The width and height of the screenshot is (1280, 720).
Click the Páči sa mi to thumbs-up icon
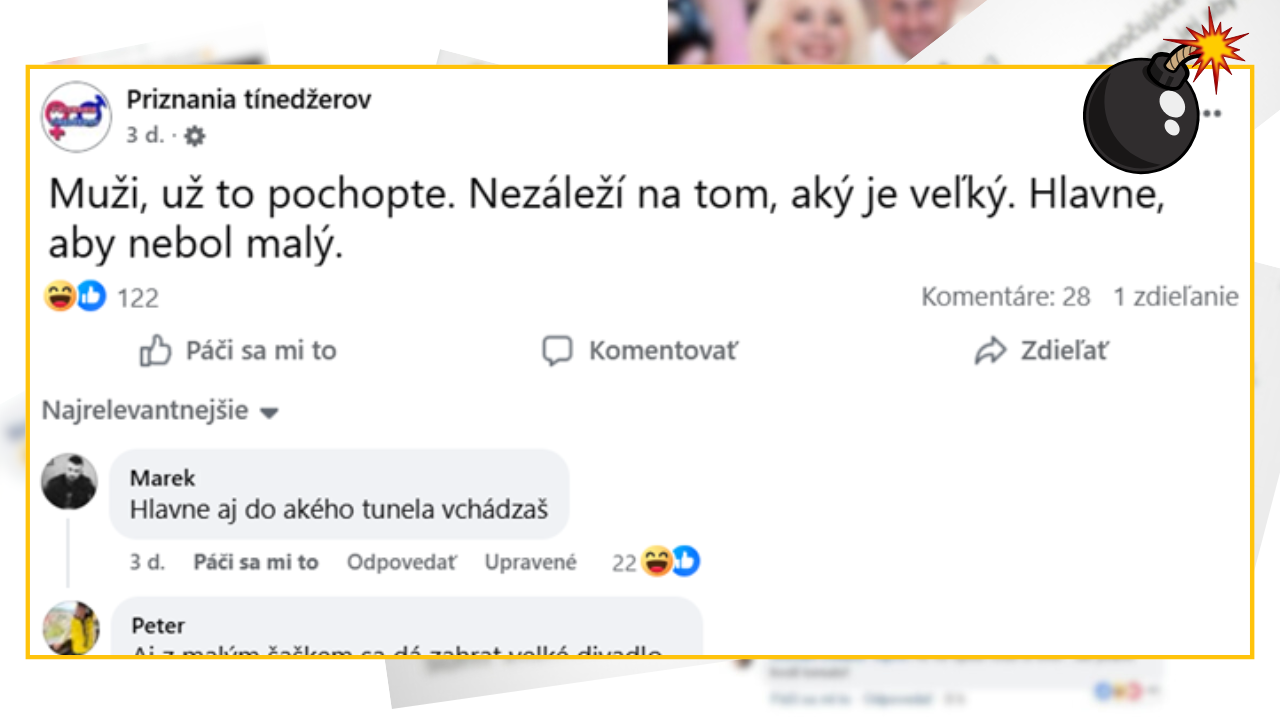(157, 351)
